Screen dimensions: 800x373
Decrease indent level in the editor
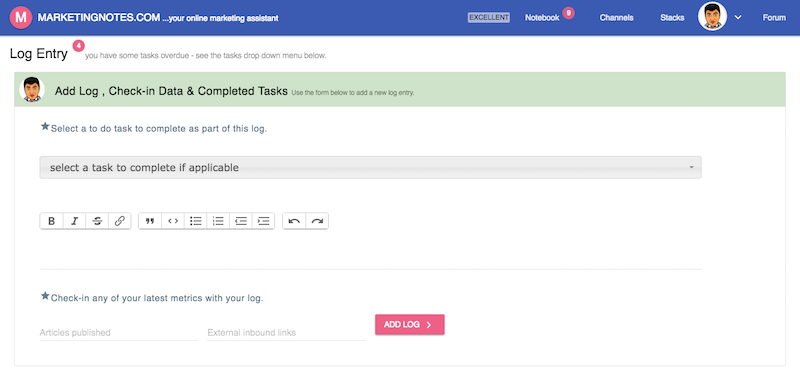click(x=241, y=221)
